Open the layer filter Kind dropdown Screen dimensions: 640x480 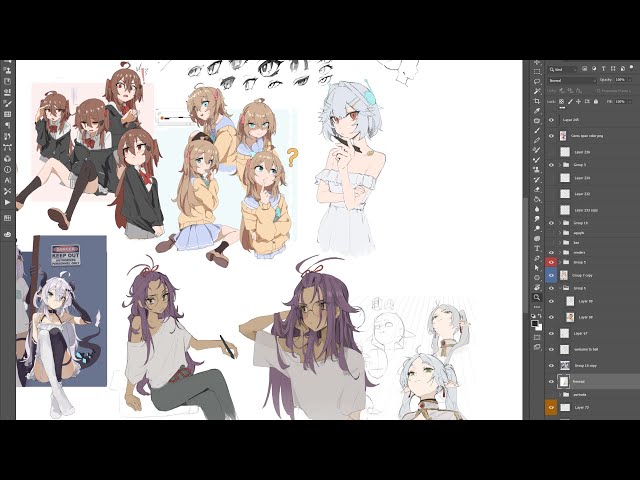(563, 69)
